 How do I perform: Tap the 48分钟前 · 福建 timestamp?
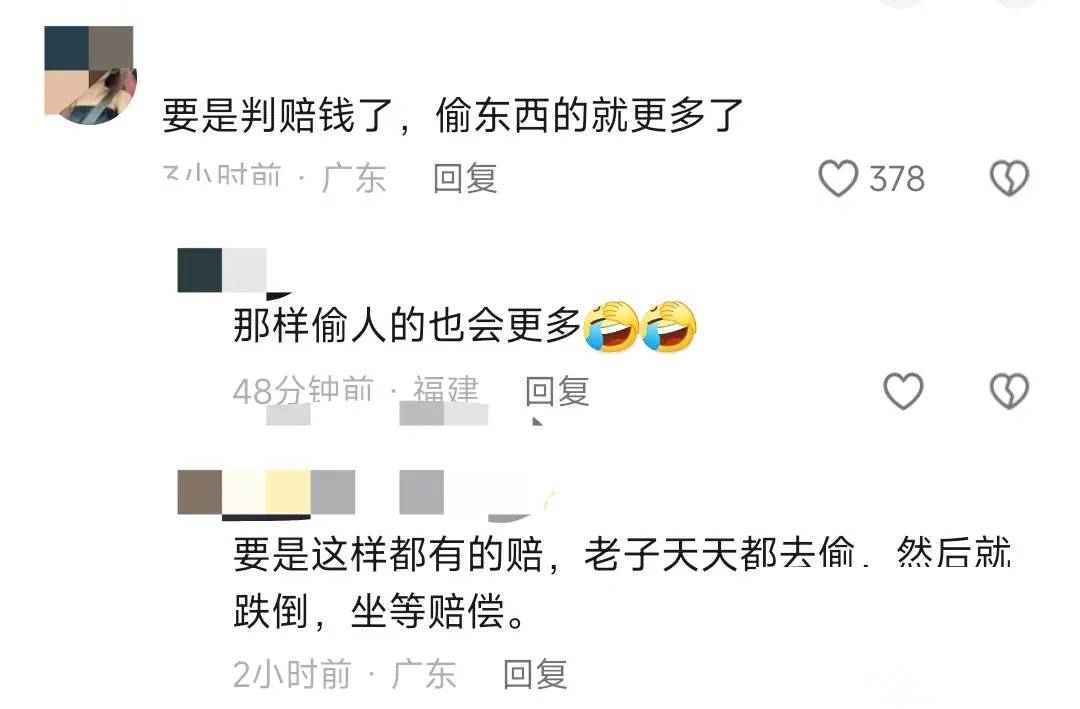[355, 391]
